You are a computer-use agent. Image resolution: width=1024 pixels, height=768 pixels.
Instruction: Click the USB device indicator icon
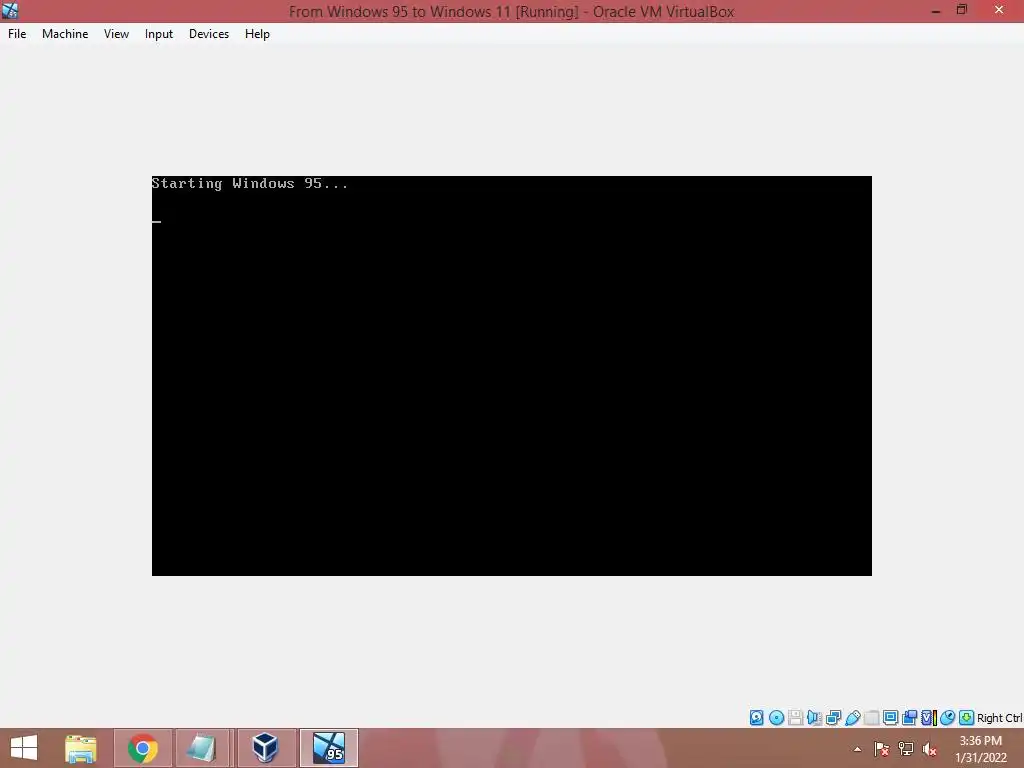[x=852, y=718]
